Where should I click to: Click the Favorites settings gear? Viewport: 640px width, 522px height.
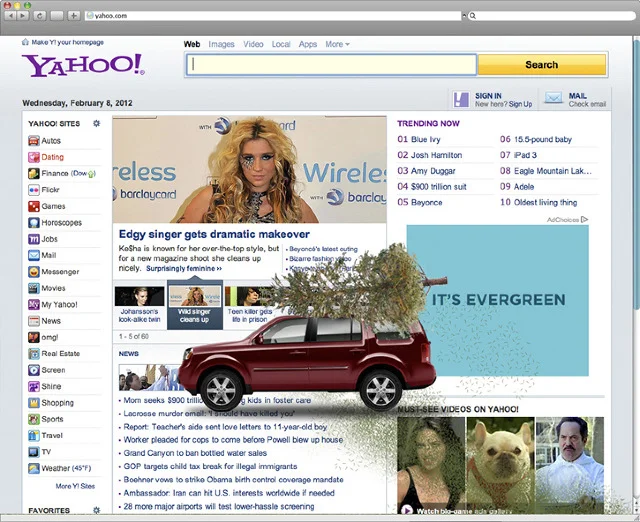(97, 510)
